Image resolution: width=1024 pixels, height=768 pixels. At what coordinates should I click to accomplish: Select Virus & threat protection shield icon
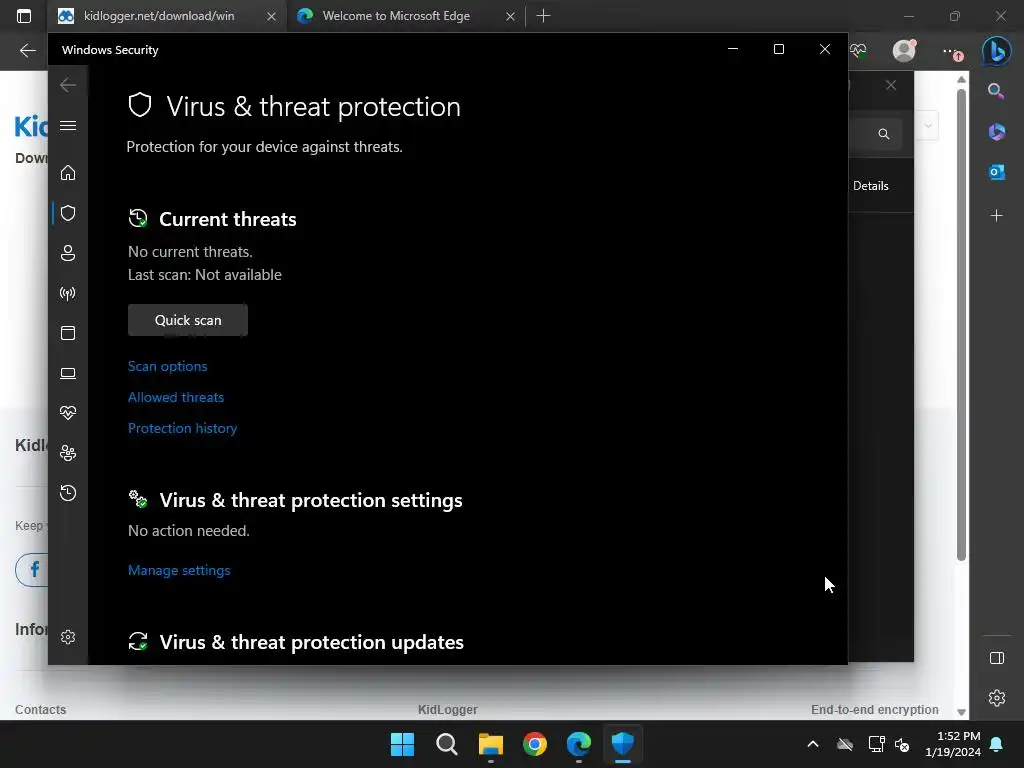pos(68,213)
